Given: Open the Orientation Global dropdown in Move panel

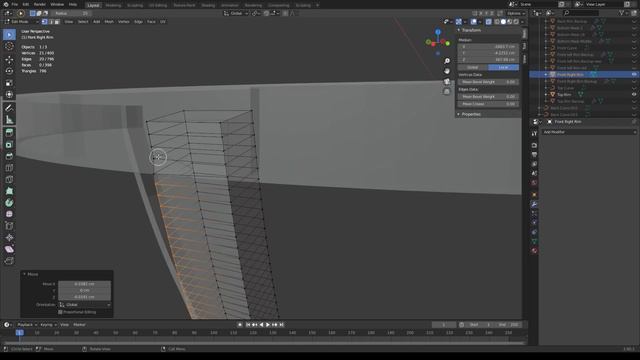Looking at the screenshot, I should click(84, 305).
